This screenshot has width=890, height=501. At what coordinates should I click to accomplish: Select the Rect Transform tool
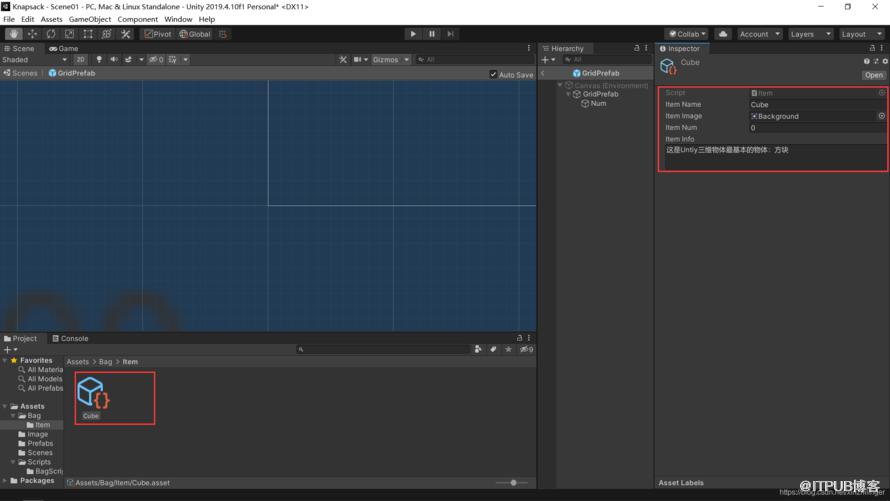(88, 34)
